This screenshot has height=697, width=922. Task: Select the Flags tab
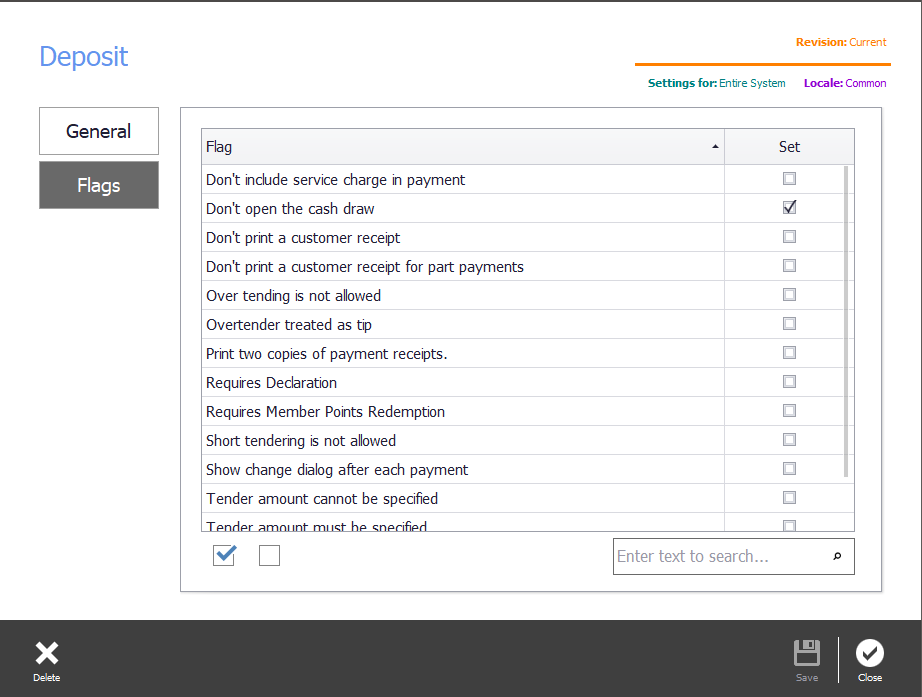[98, 185]
